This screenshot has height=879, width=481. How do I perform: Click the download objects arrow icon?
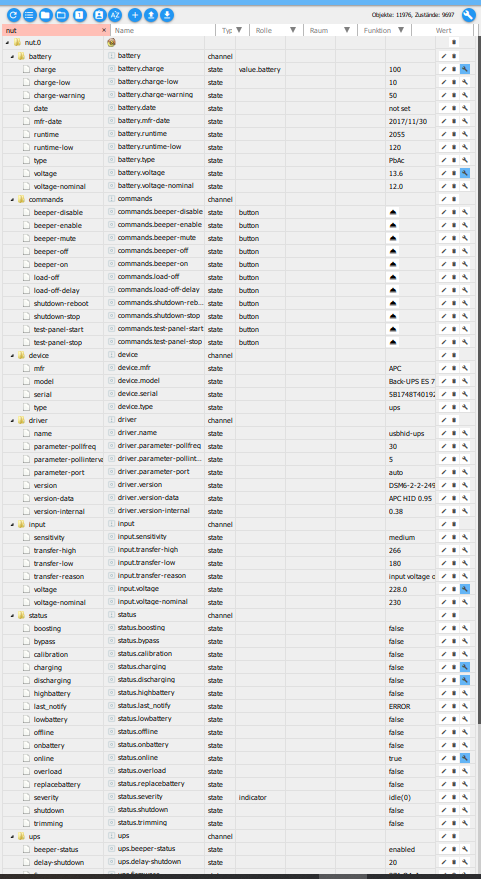tap(166, 15)
